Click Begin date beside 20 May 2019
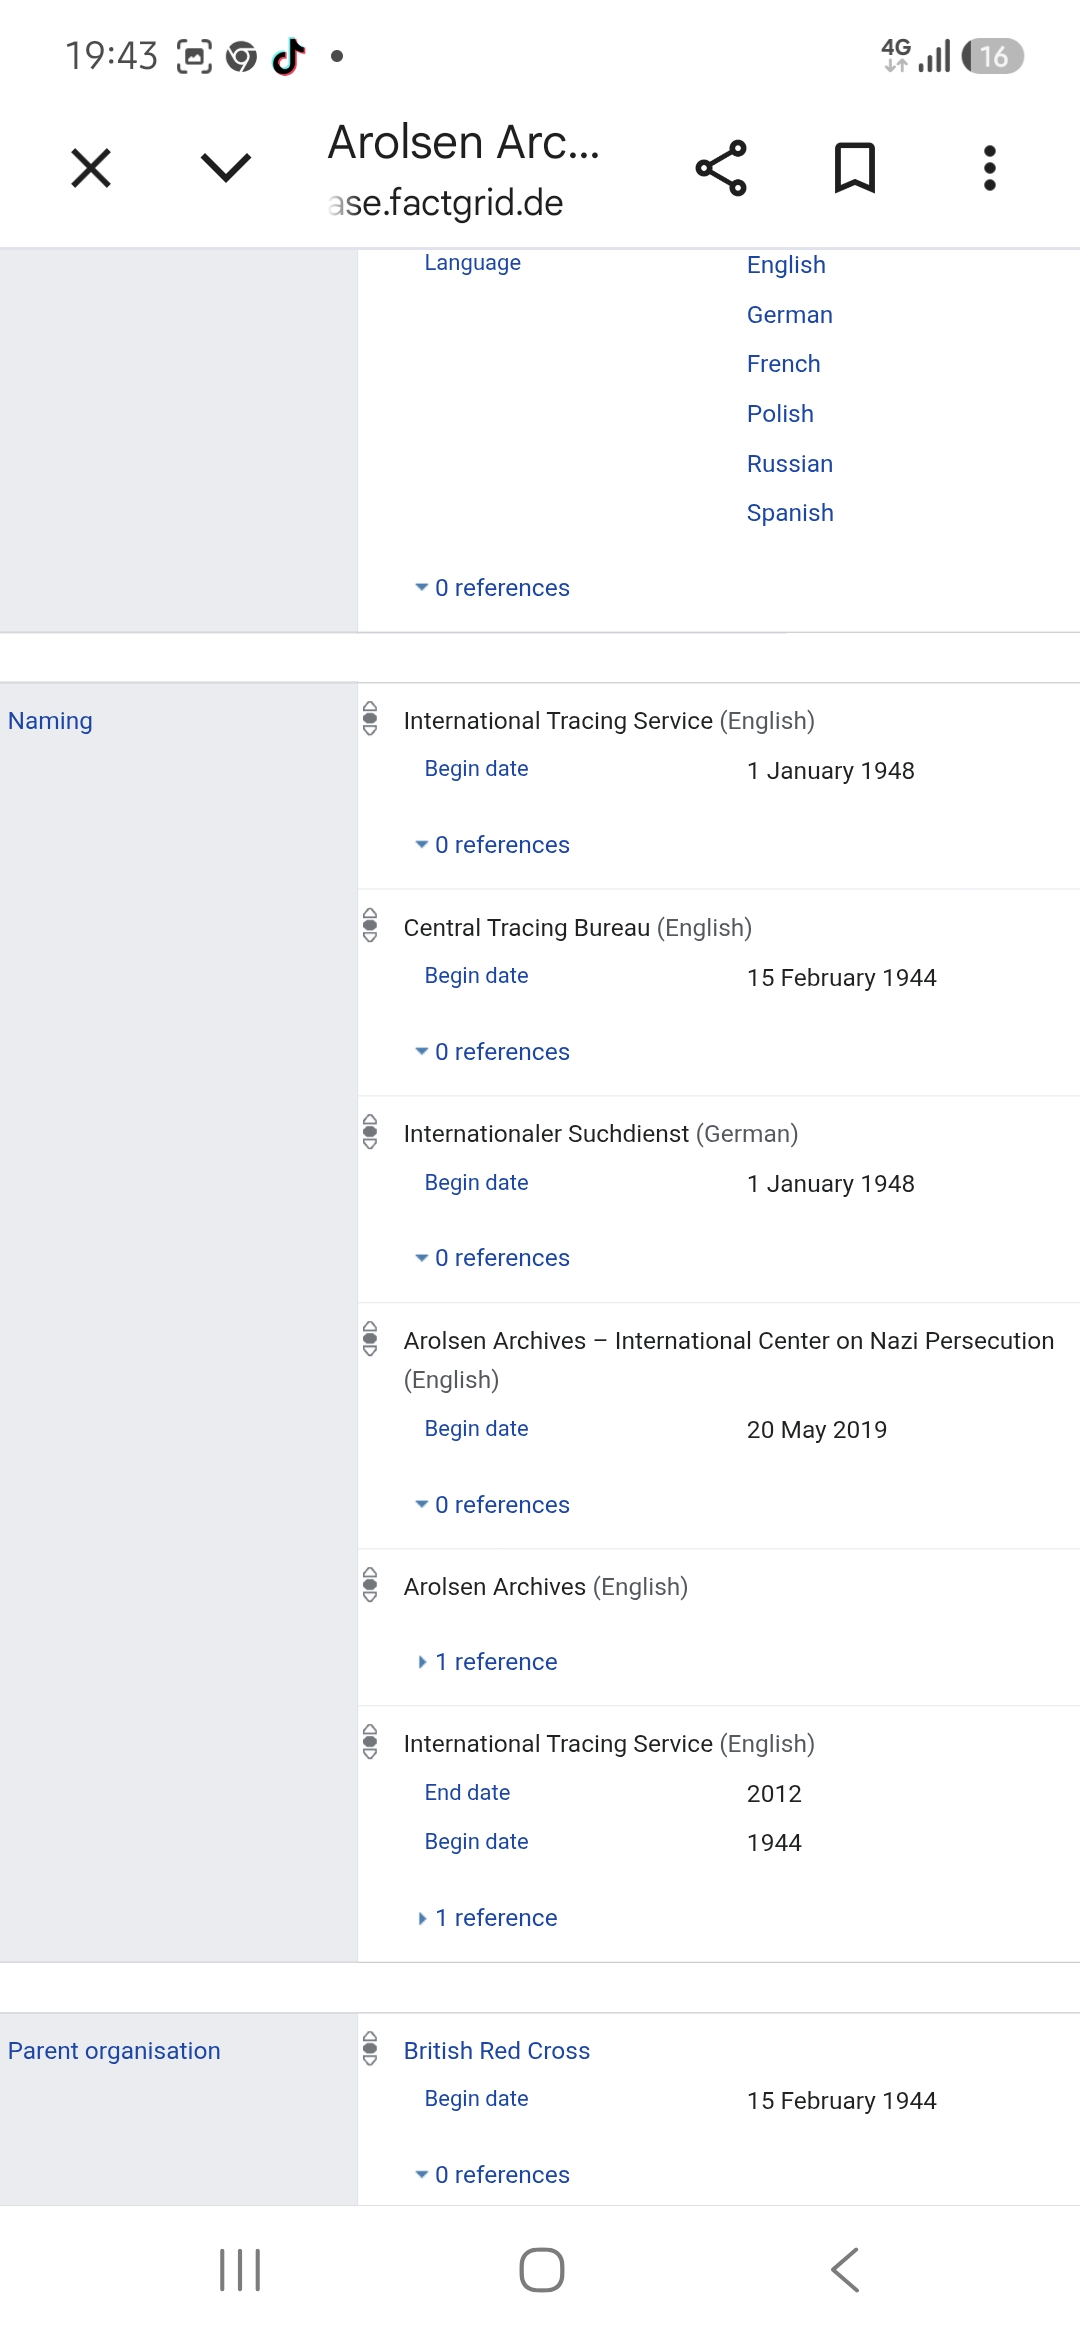This screenshot has width=1080, height=2340. pyautogui.click(x=477, y=1429)
